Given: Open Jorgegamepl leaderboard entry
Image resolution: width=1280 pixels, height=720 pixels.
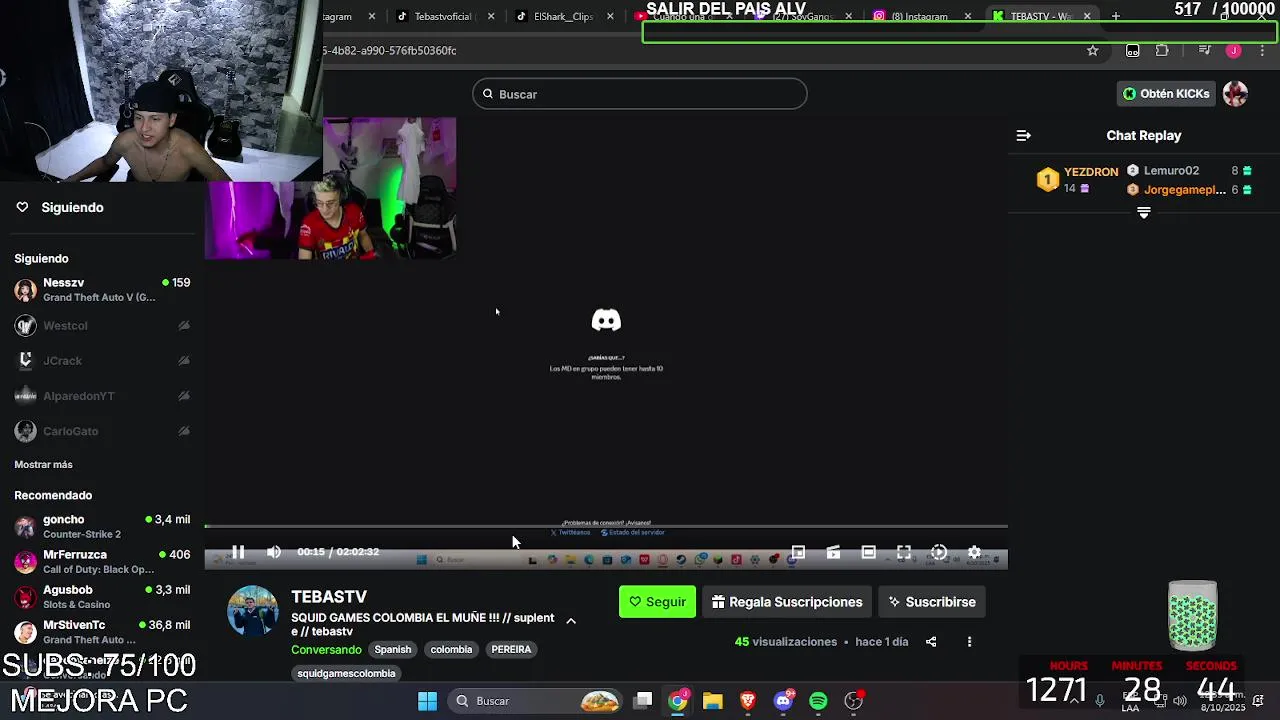Looking at the screenshot, I should click(x=1190, y=190).
